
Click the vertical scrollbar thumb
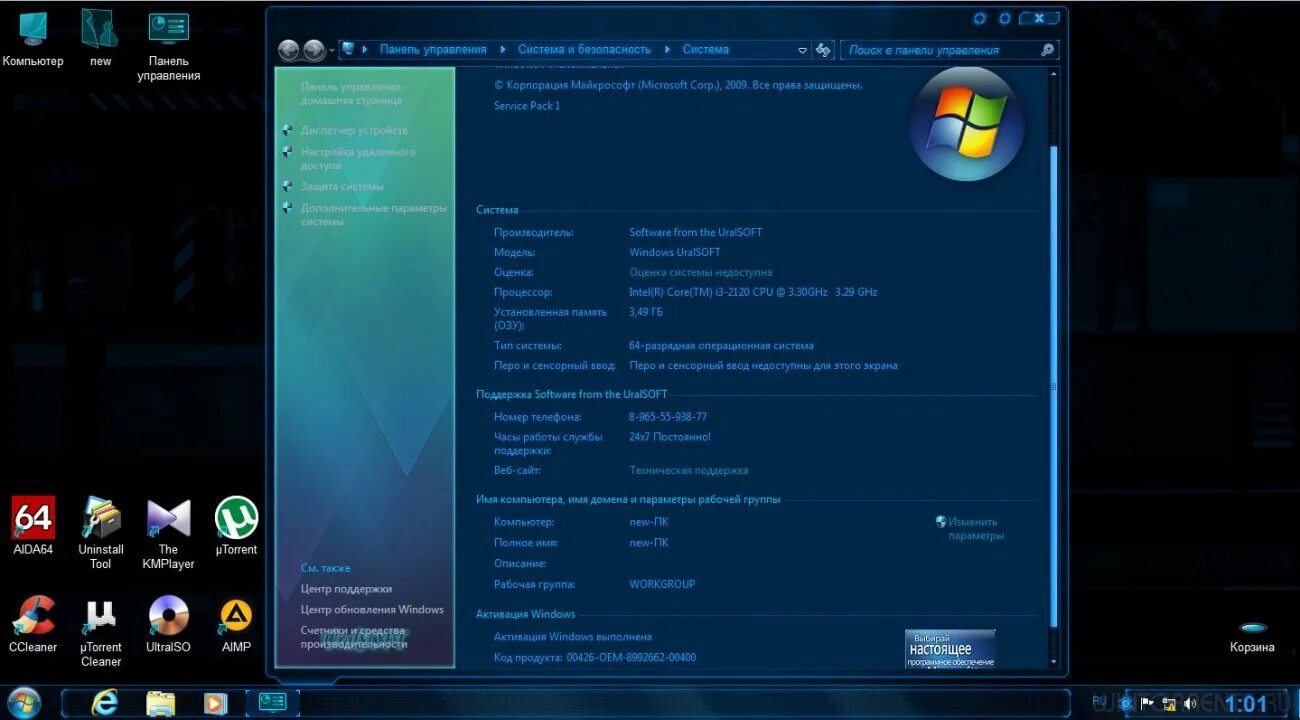click(1053, 385)
